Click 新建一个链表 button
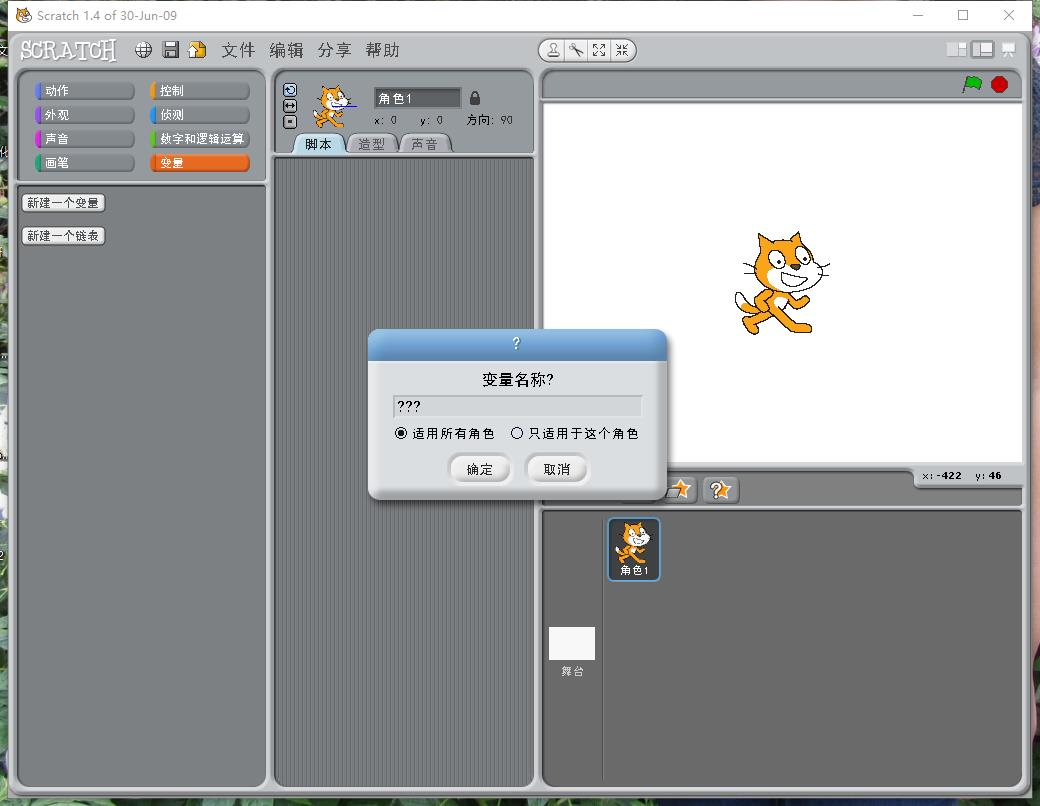1040x806 pixels. click(63, 235)
